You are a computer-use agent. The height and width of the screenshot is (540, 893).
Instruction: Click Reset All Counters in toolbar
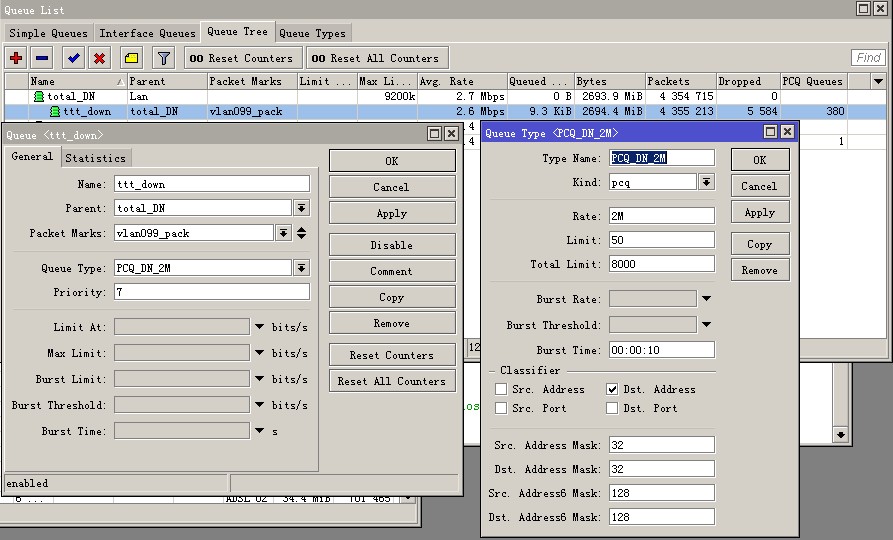pos(377,58)
